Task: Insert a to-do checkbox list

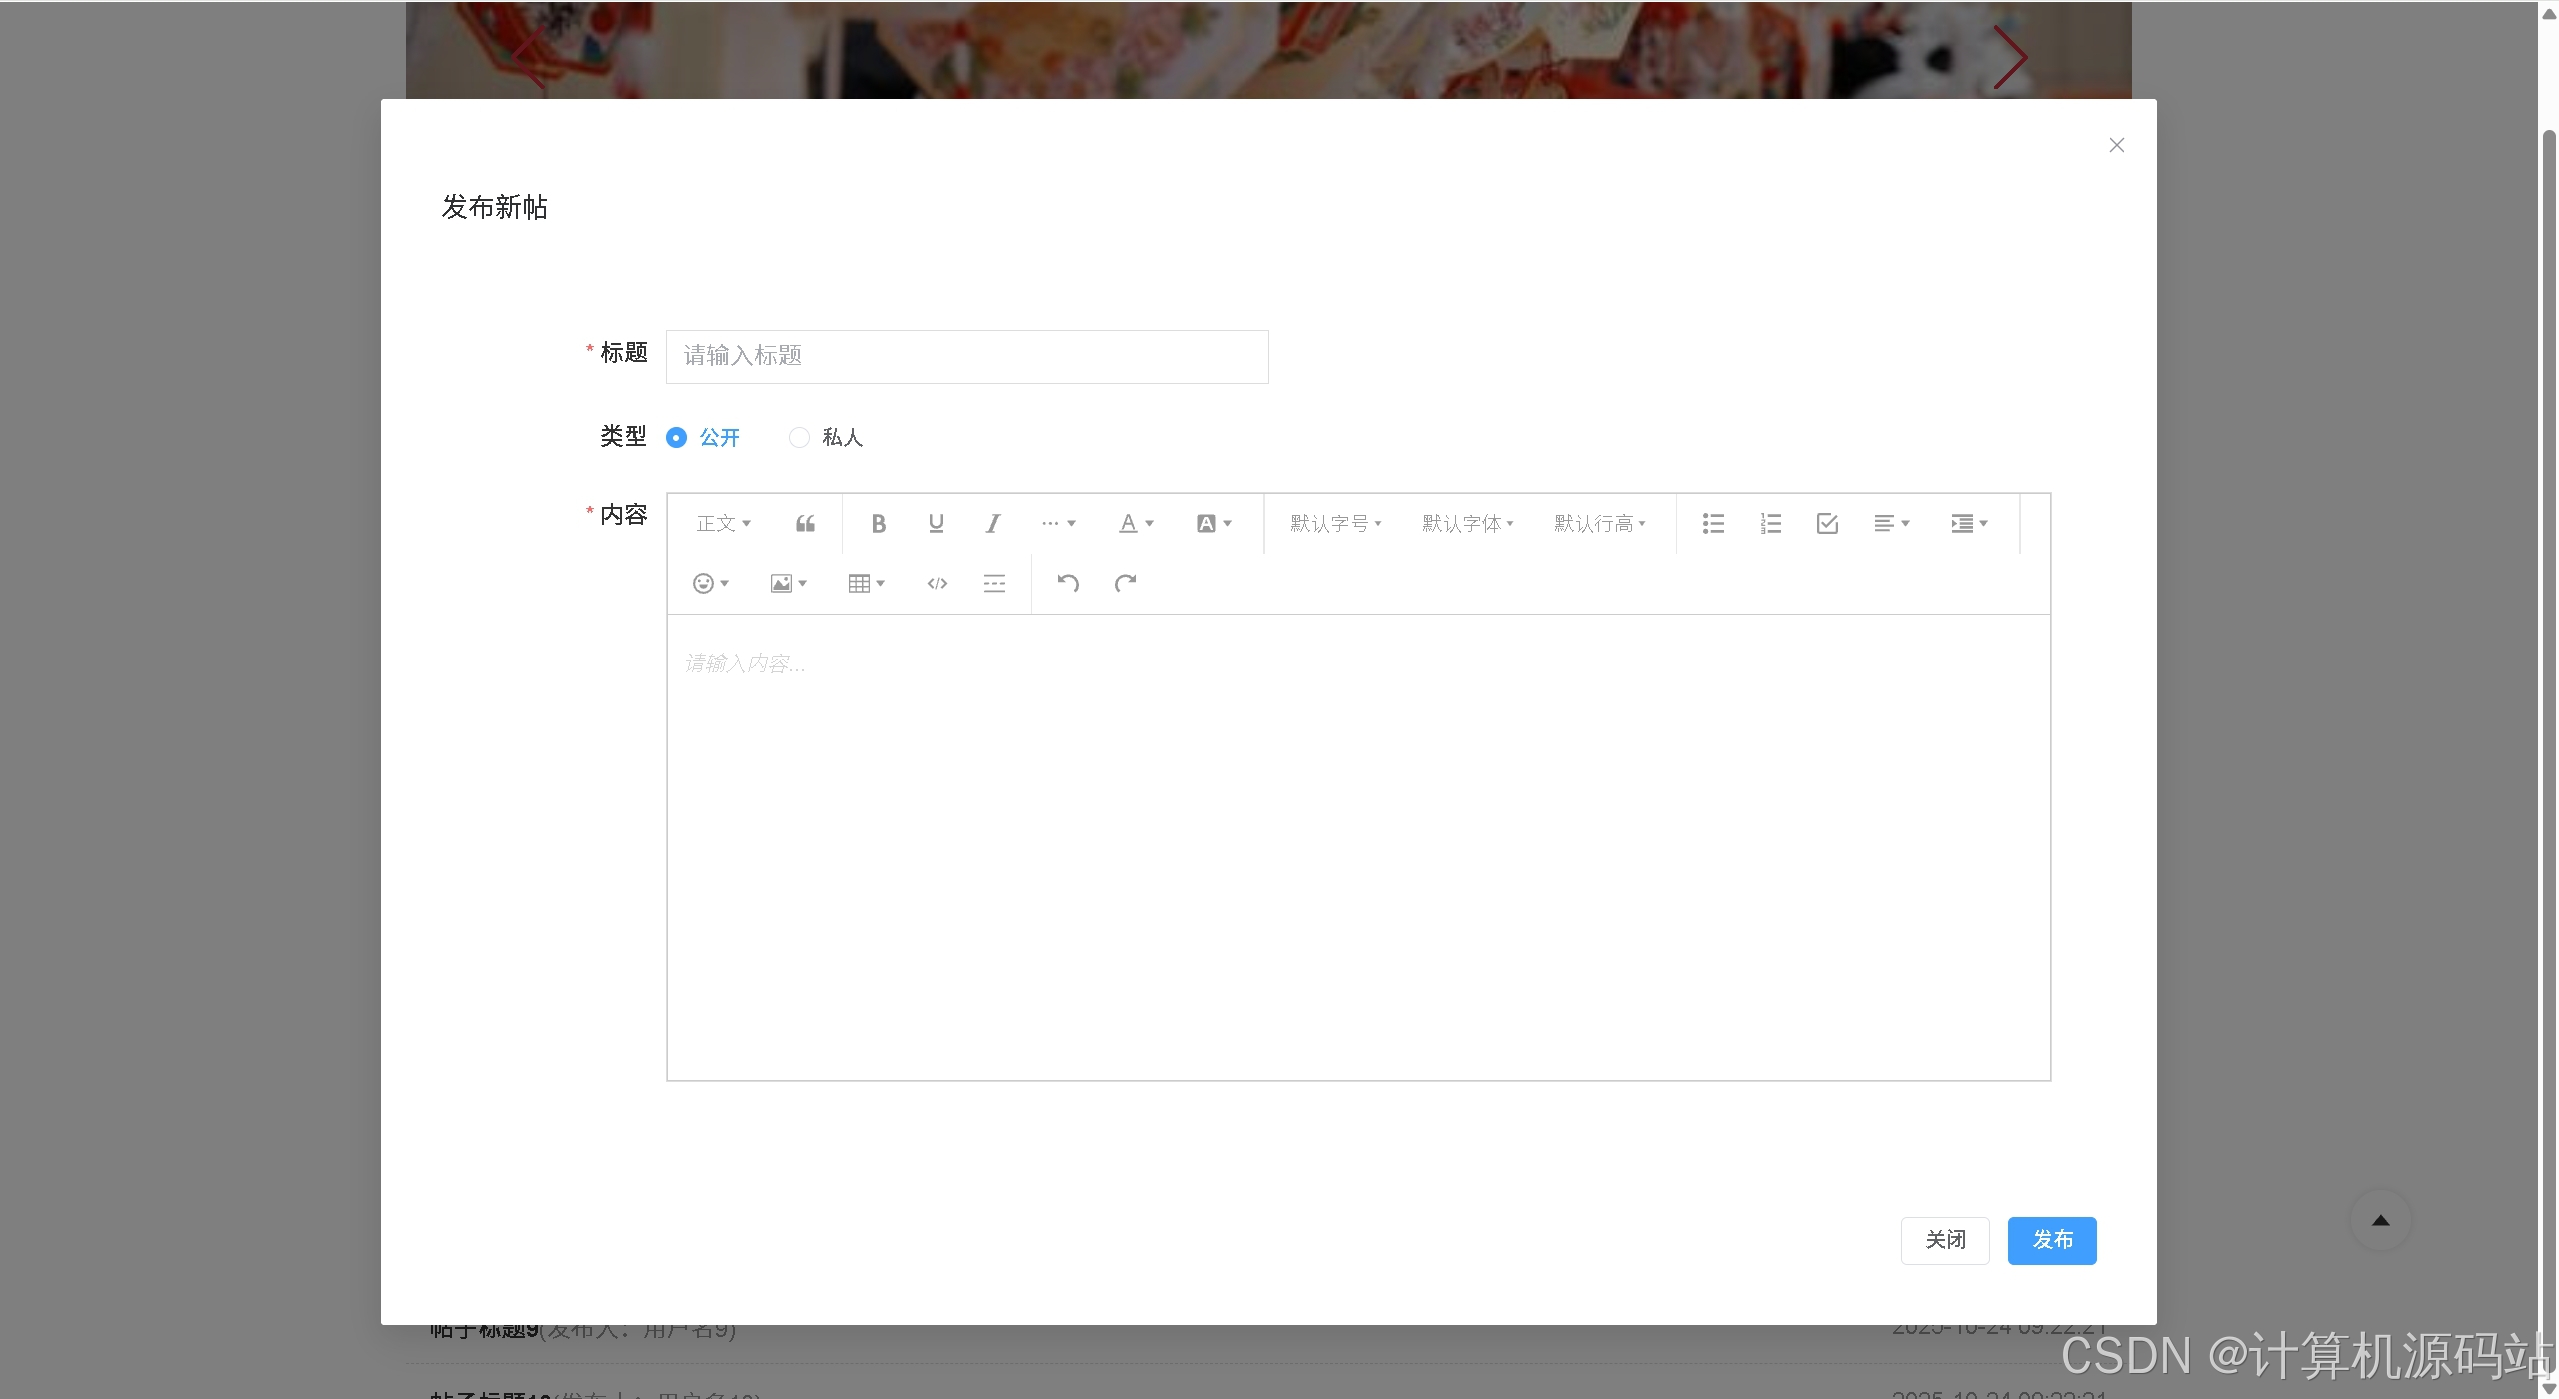Action: [x=1827, y=523]
